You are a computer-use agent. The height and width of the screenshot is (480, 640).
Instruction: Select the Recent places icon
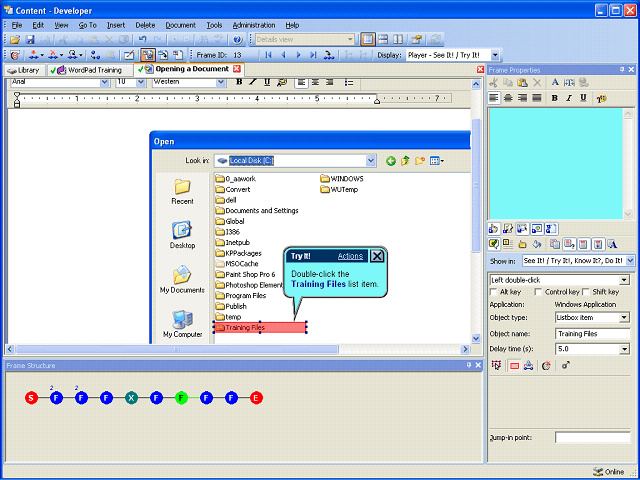(182, 192)
